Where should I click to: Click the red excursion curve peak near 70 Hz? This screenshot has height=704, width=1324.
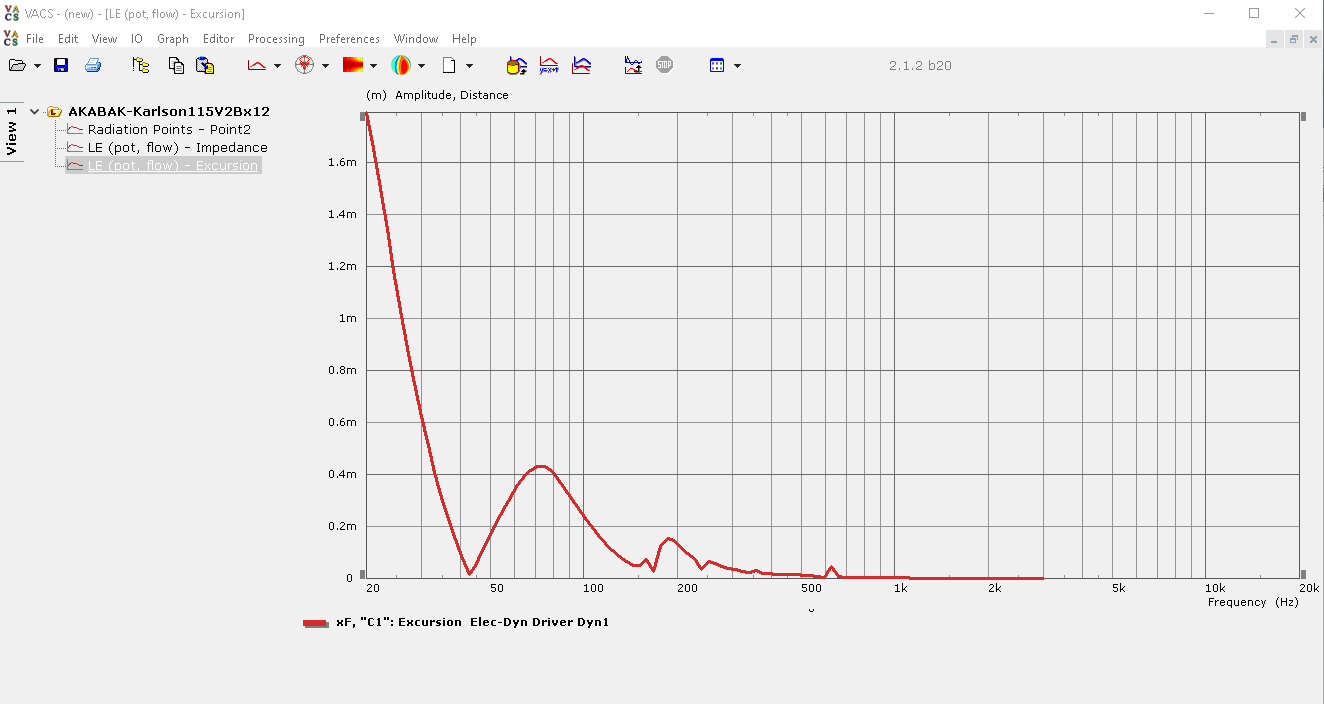click(540, 466)
